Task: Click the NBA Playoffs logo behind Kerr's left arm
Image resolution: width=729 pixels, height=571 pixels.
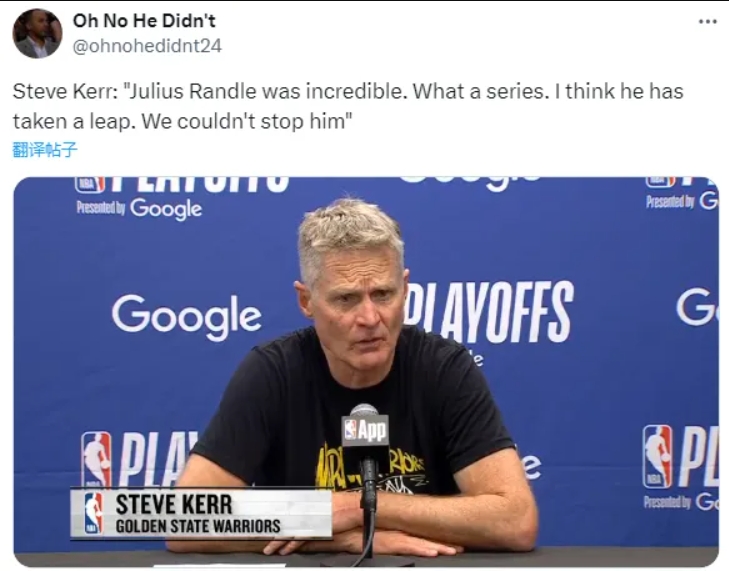Action: [139, 459]
